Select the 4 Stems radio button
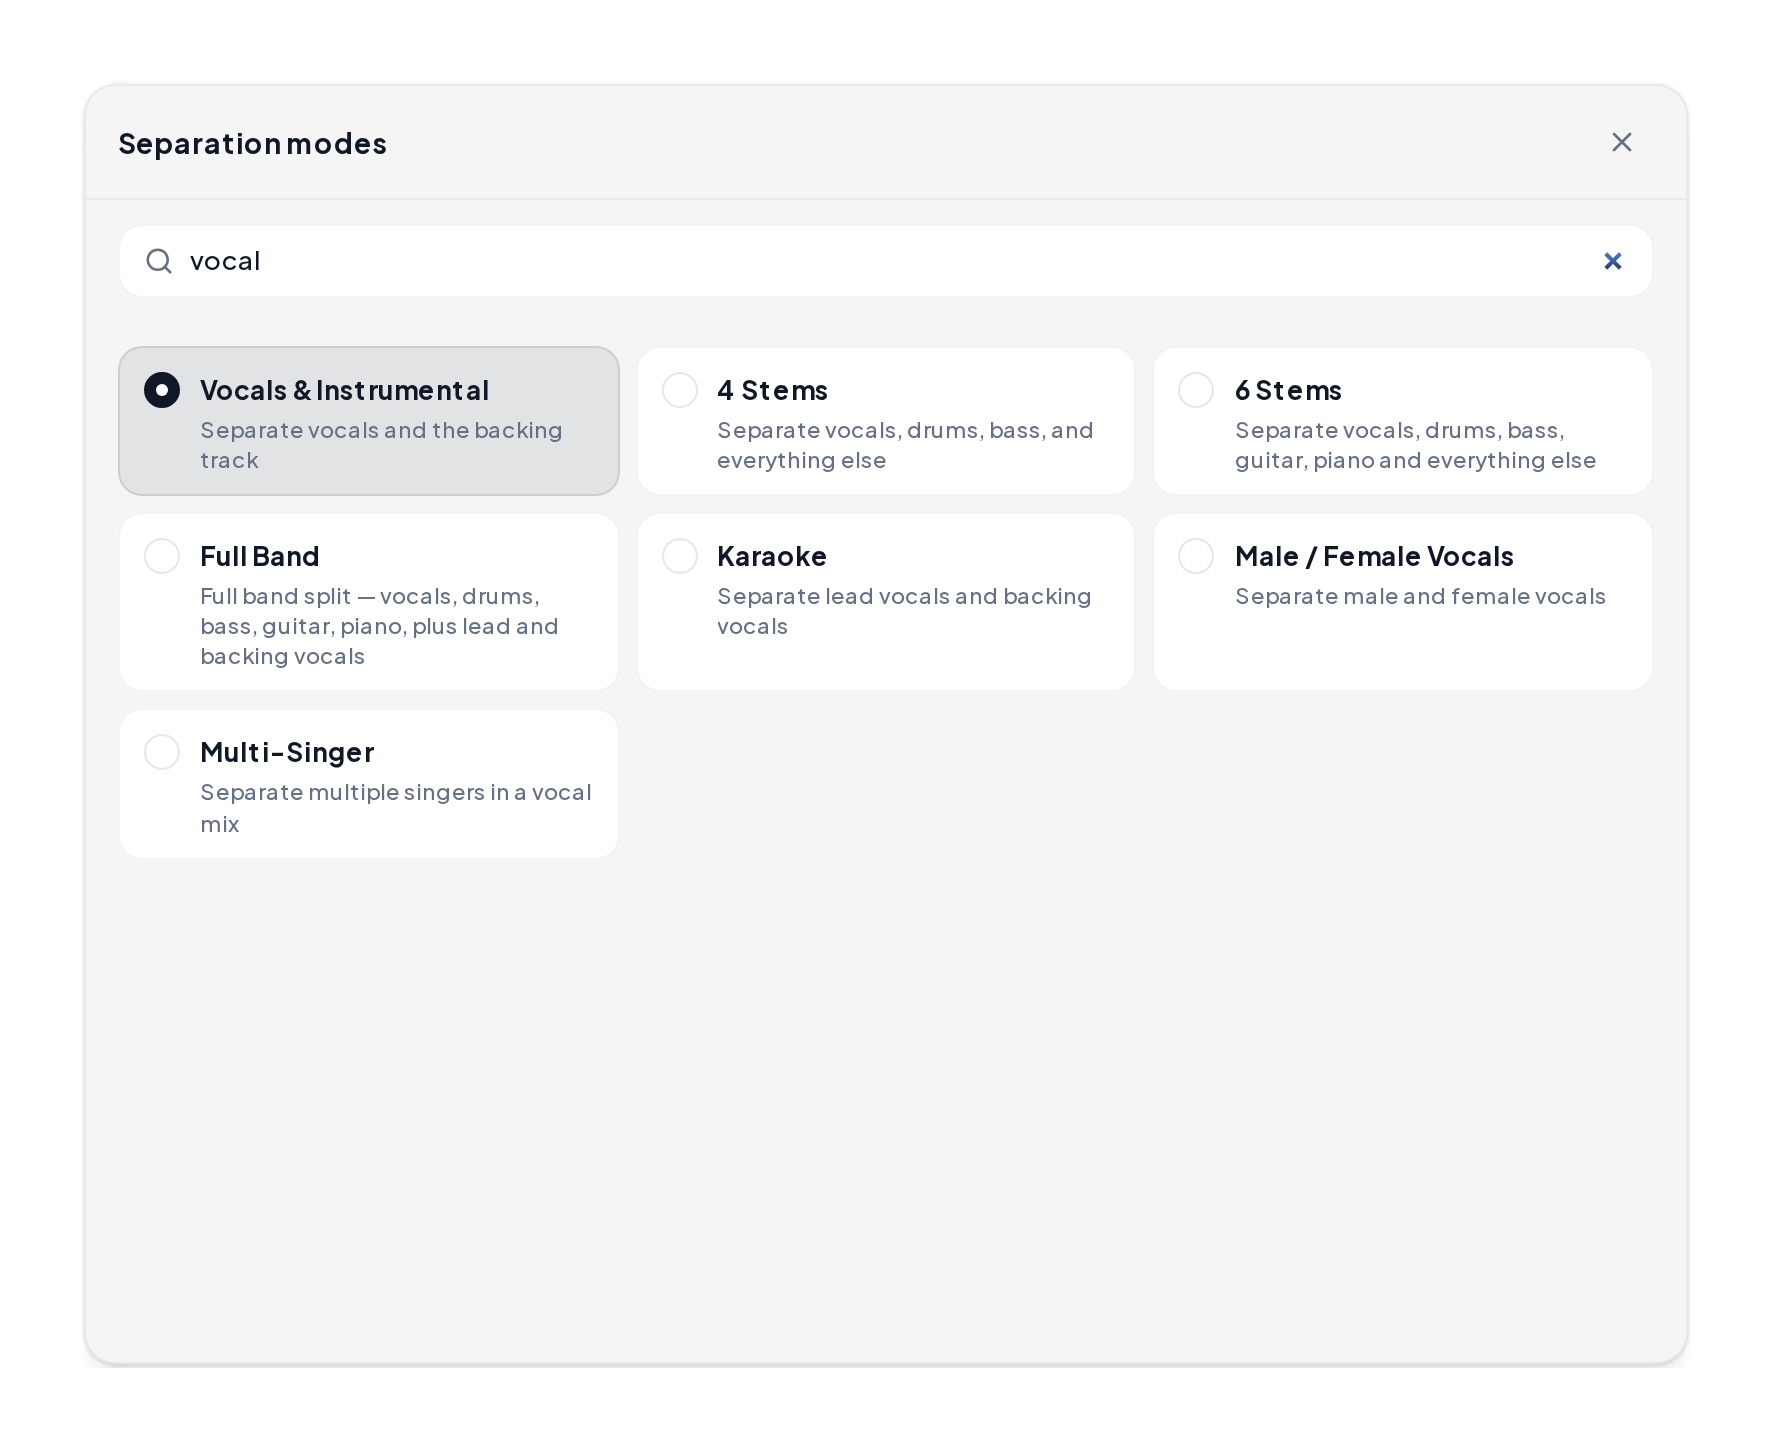 click(680, 390)
